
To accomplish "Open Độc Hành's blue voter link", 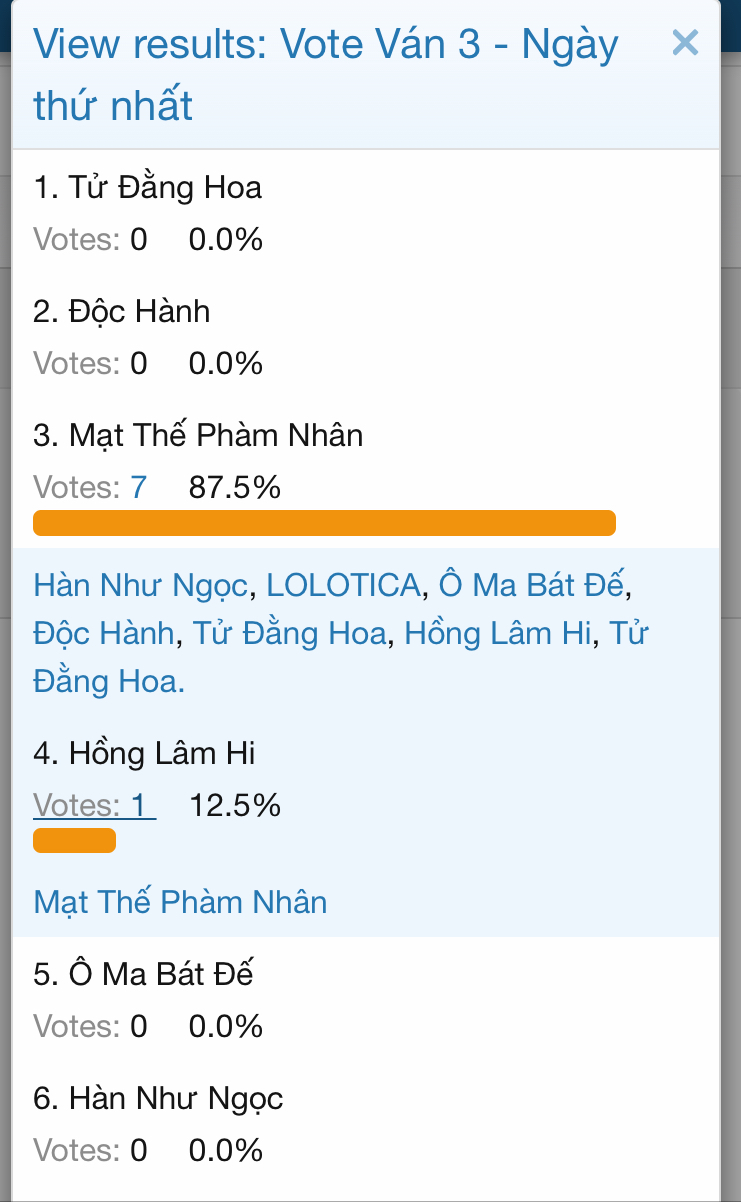I will (x=104, y=633).
